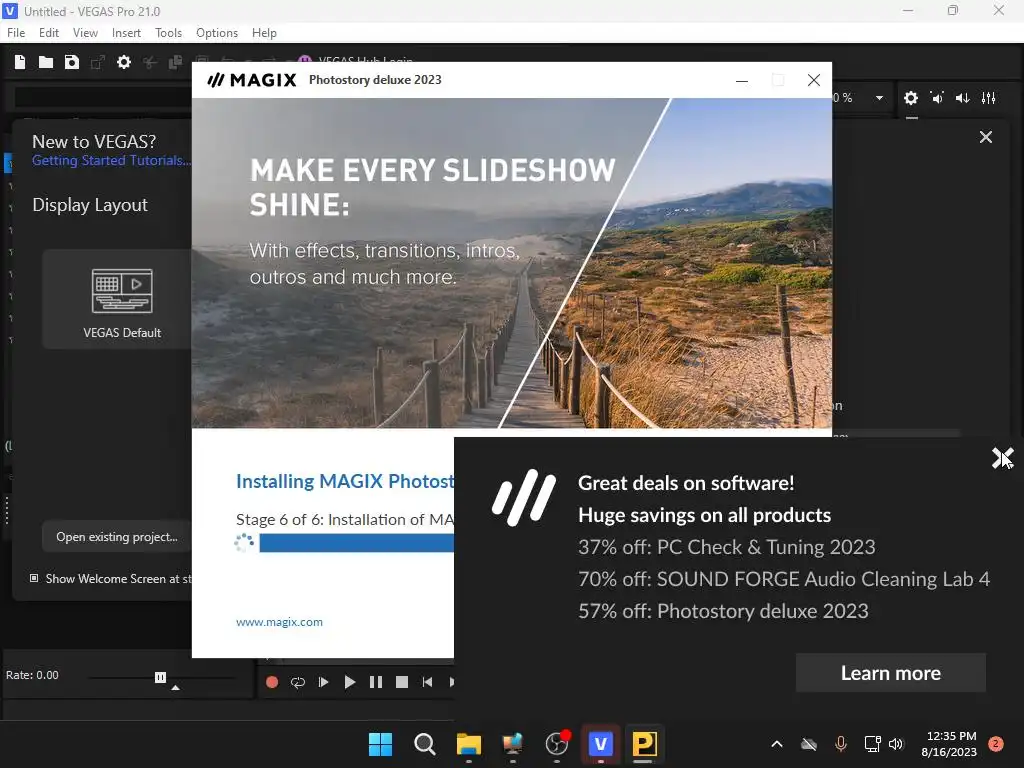The height and width of the screenshot is (768, 1024).
Task: Click the Open folder icon in VEGAS toolbar
Action: point(46,62)
